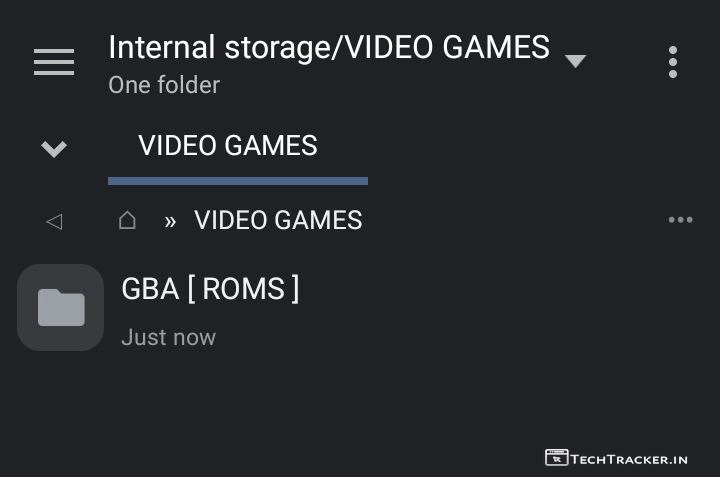Select the VIDEO GAMES tab
The width and height of the screenshot is (720, 477).
(x=228, y=146)
